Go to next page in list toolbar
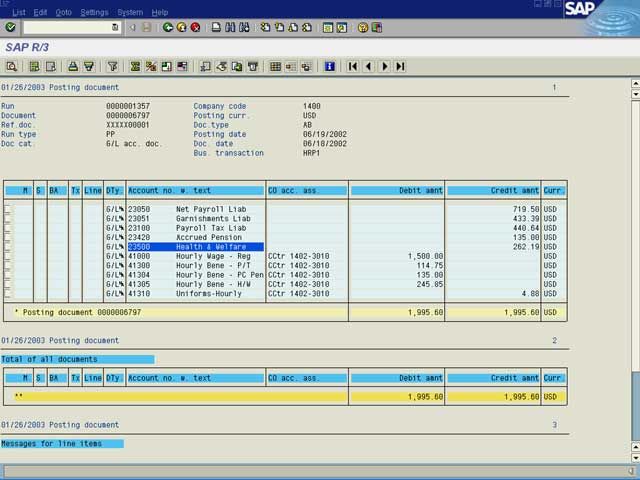Viewport: 640px width, 480px height. [384, 66]
